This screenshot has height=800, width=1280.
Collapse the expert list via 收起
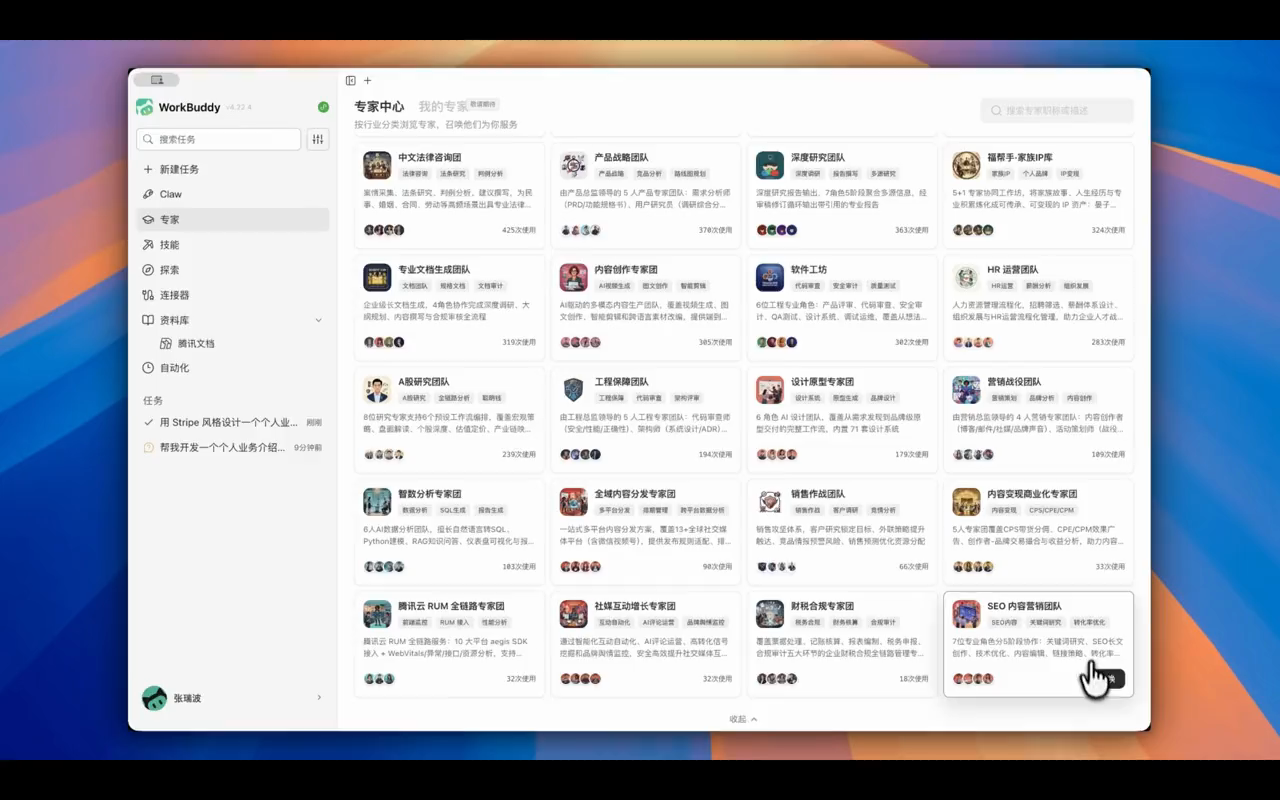(x=743, y=719)
